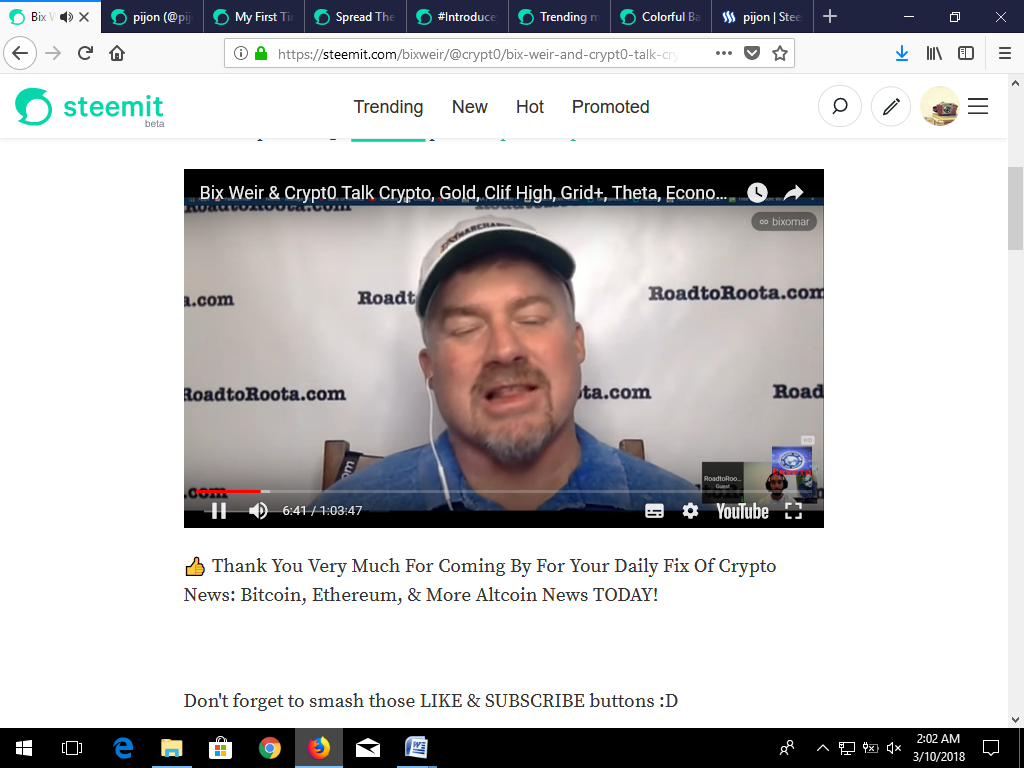
Task: Open page actions three-dot menu
Action: (x=724, y=53)
